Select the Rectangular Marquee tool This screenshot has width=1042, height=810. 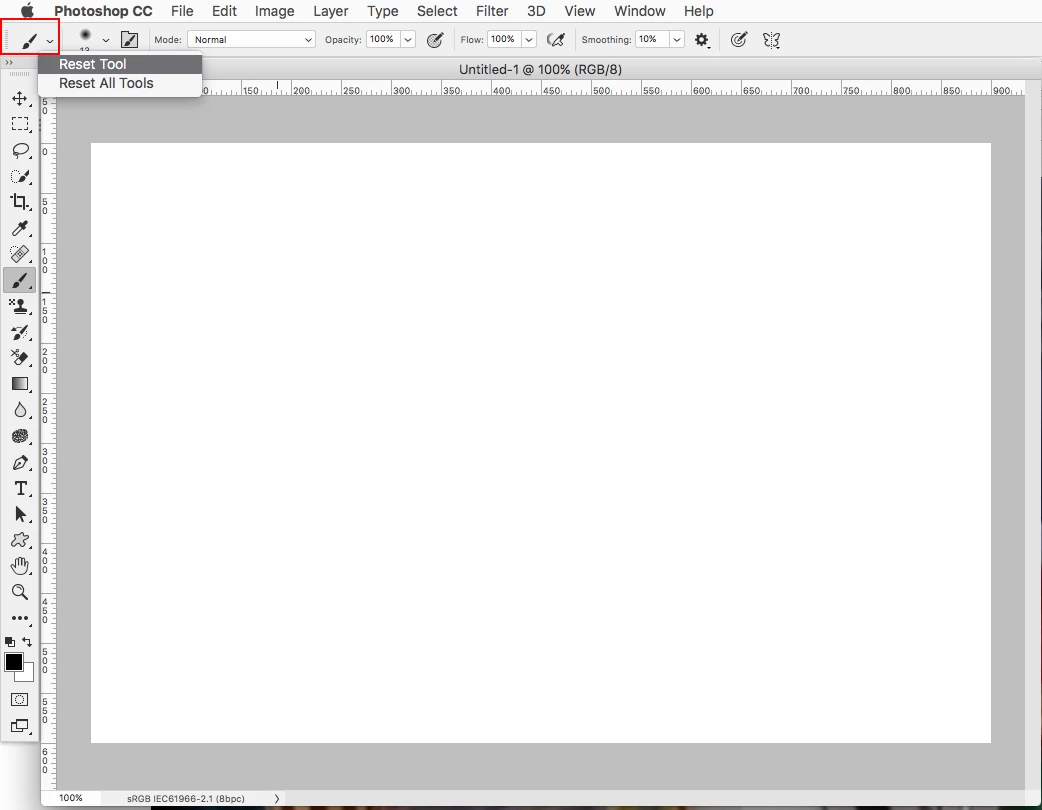point(20,124)
